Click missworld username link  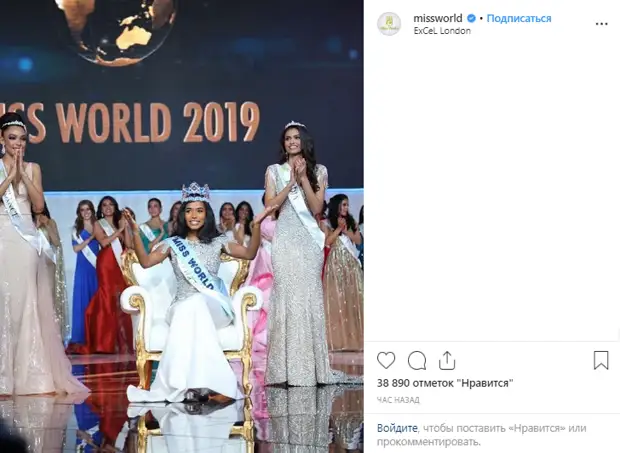point(437,19)
